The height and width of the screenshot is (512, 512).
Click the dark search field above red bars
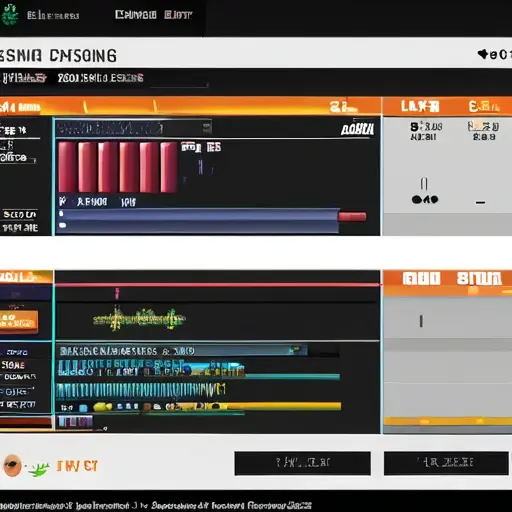pyautogui.click(x=134, y=128)
